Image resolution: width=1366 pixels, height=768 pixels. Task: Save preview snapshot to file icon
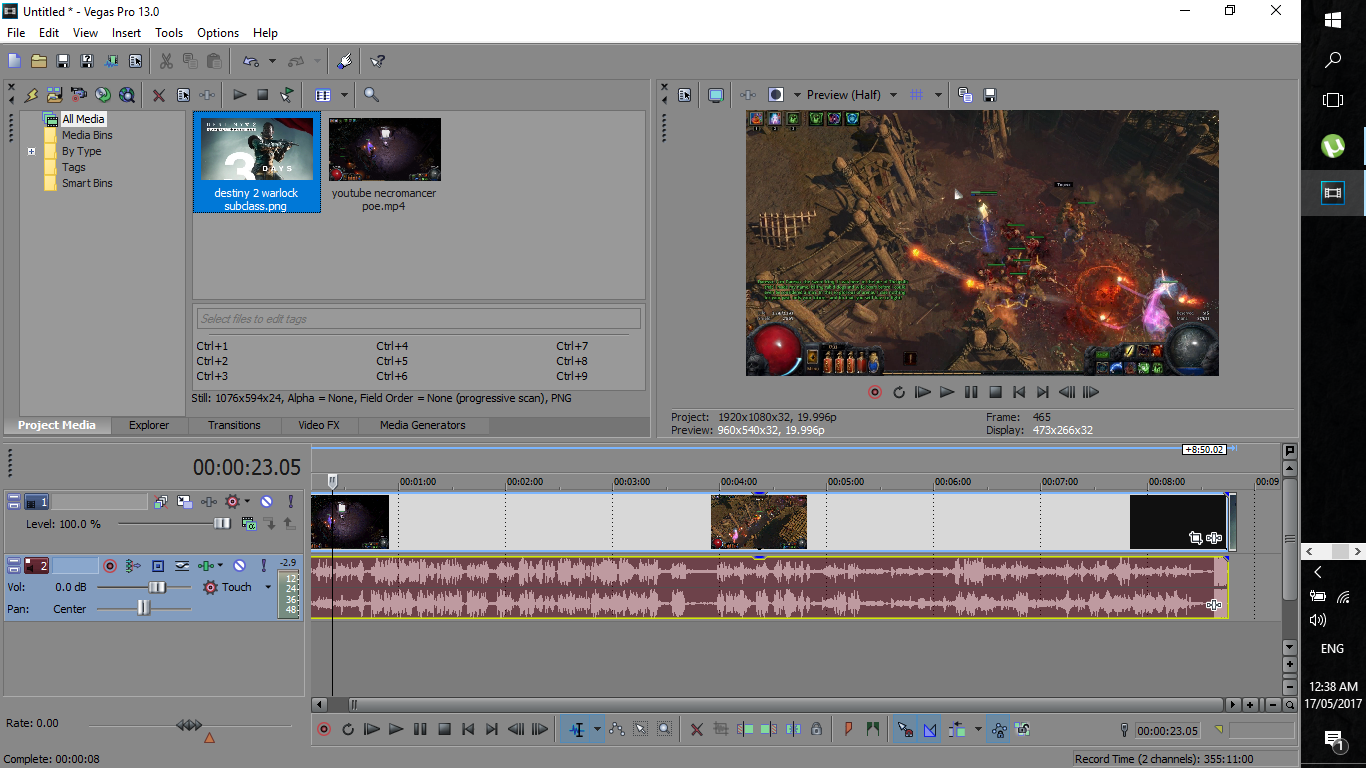point(990,95)
